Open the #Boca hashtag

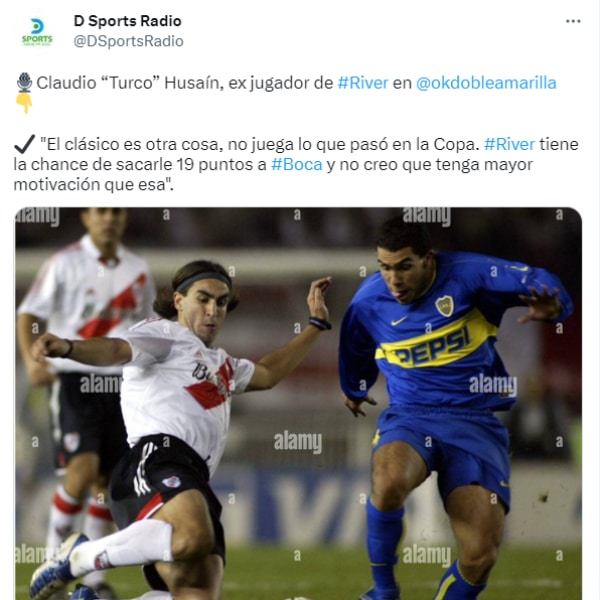297,165
